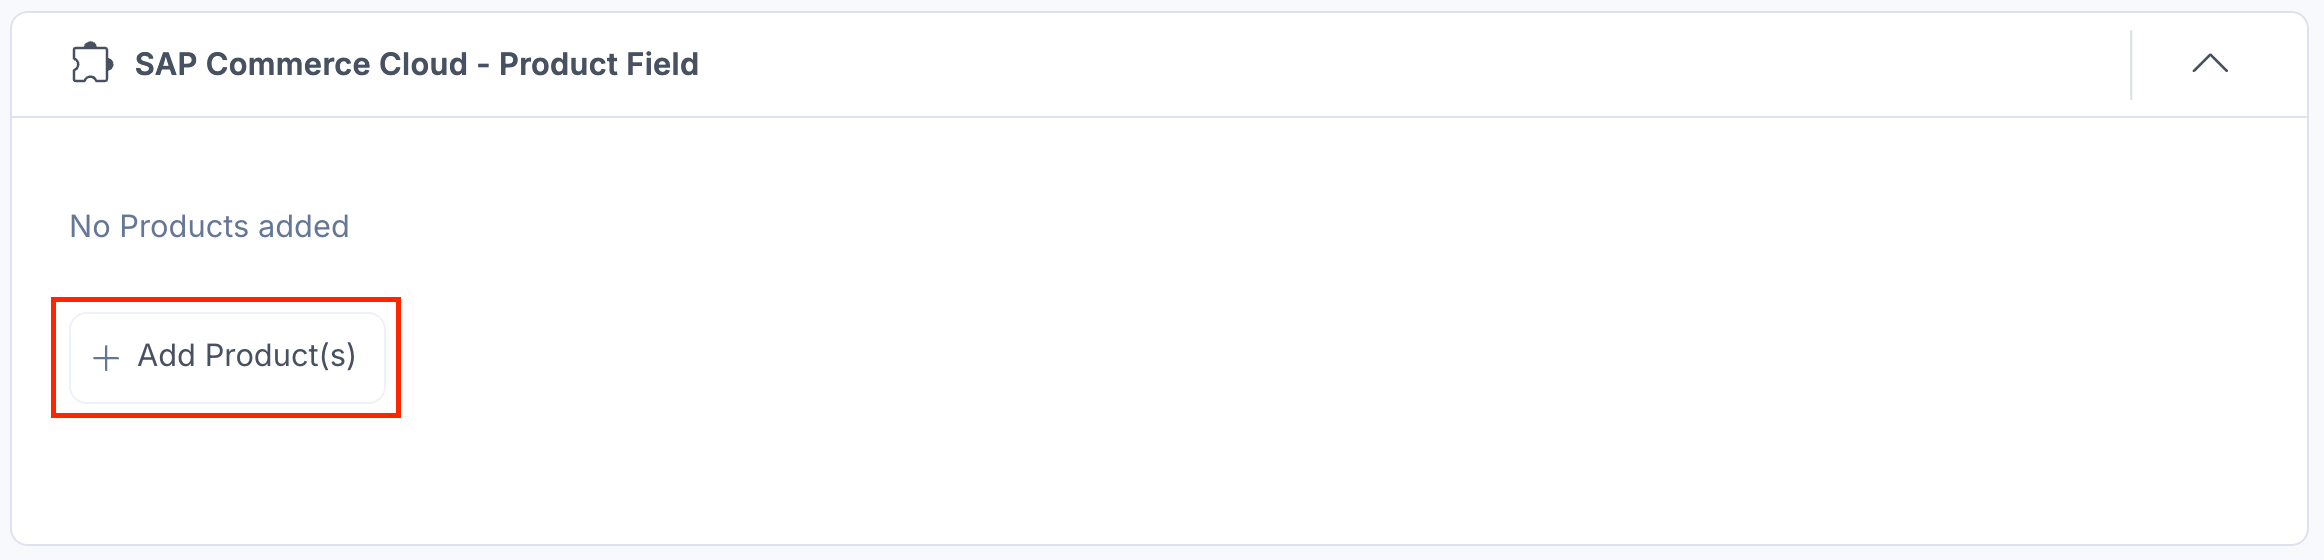Screen dimensions: 2324x560
Task: Toggle the Product Field section closed
Action: [2210, 64]
